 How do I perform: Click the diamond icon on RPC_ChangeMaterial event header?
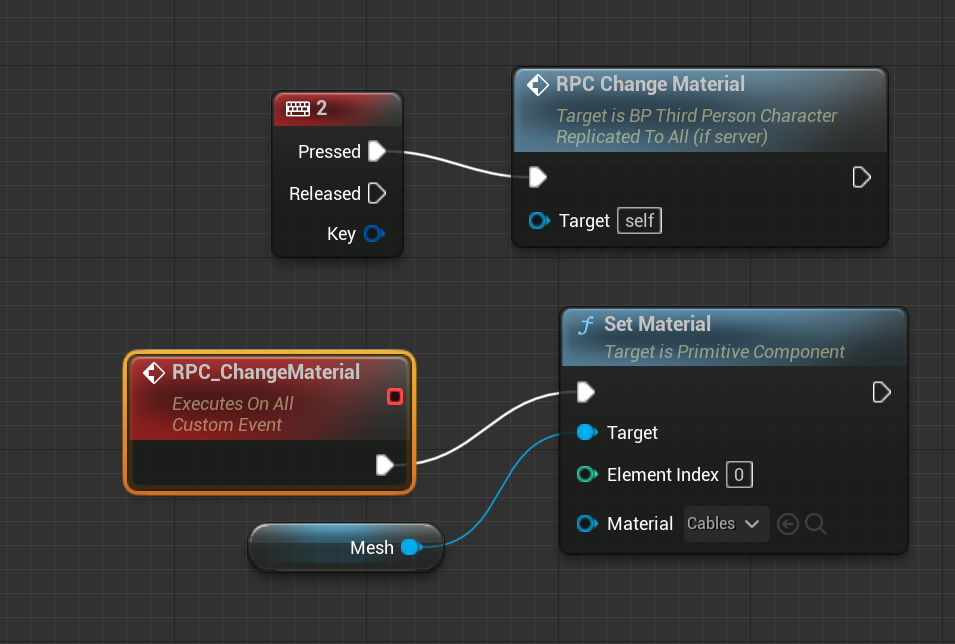point(153,373)
